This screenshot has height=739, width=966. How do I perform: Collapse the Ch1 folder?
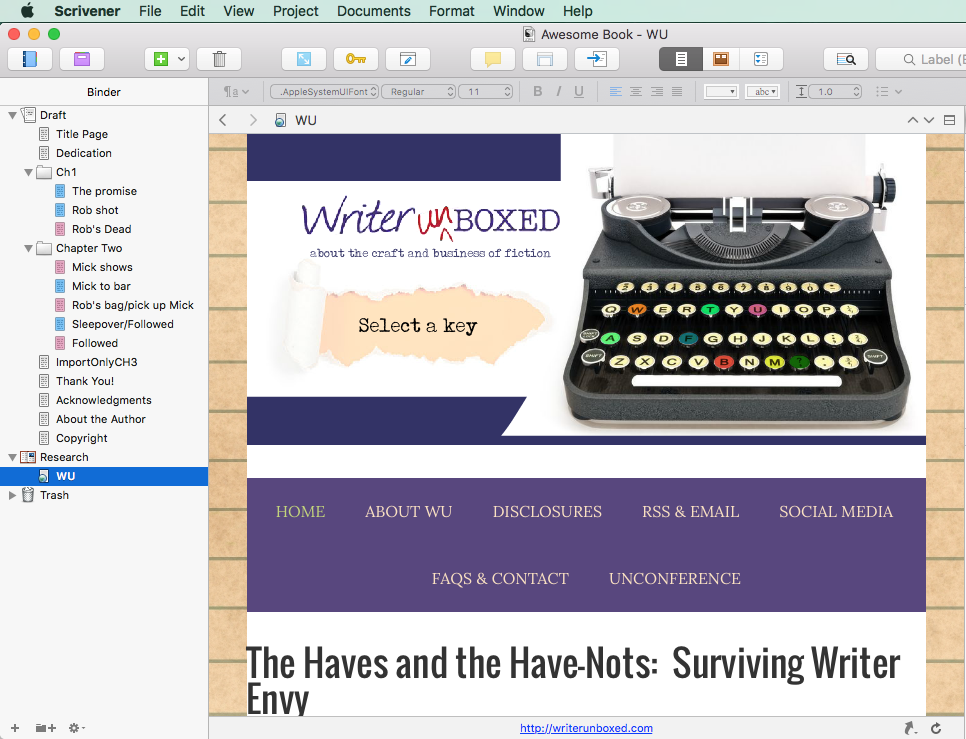(x=28, y=172)
